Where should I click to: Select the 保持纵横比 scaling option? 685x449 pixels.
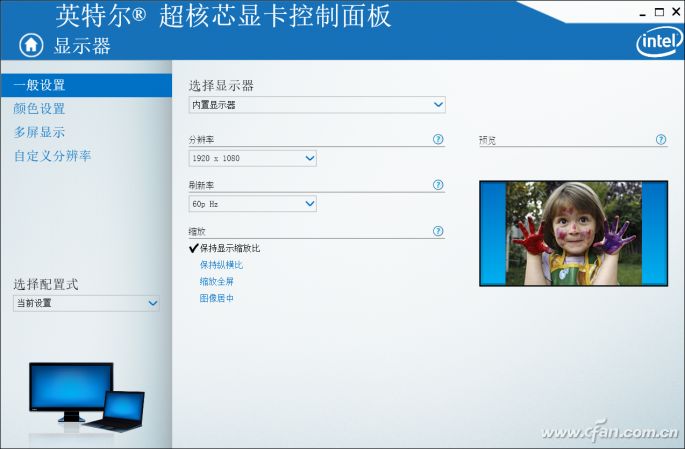[221, 265]
